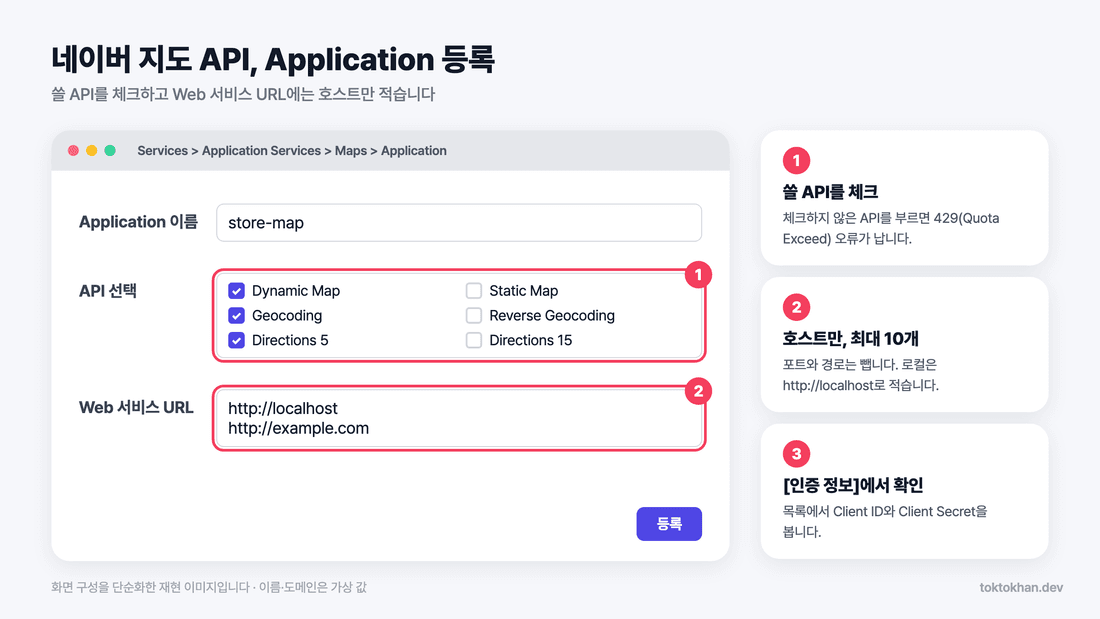Click the '[인증 정보]에서 확인' card heading

point(852,485)
